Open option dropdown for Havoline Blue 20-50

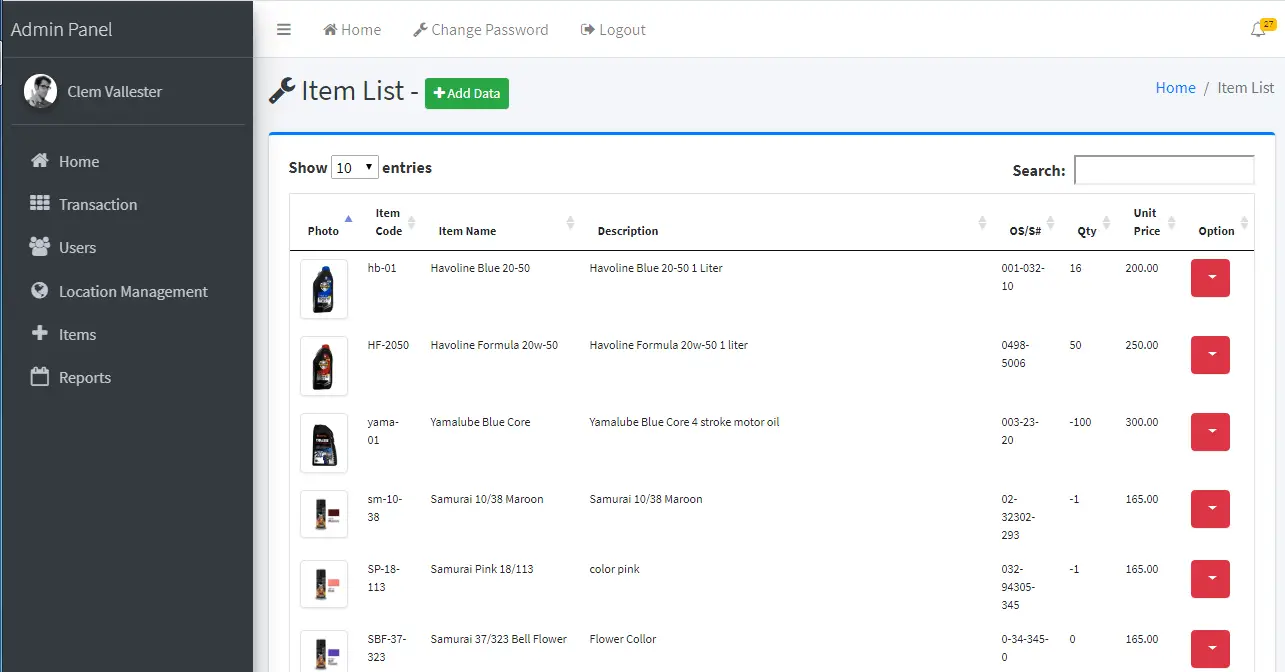1210,278
